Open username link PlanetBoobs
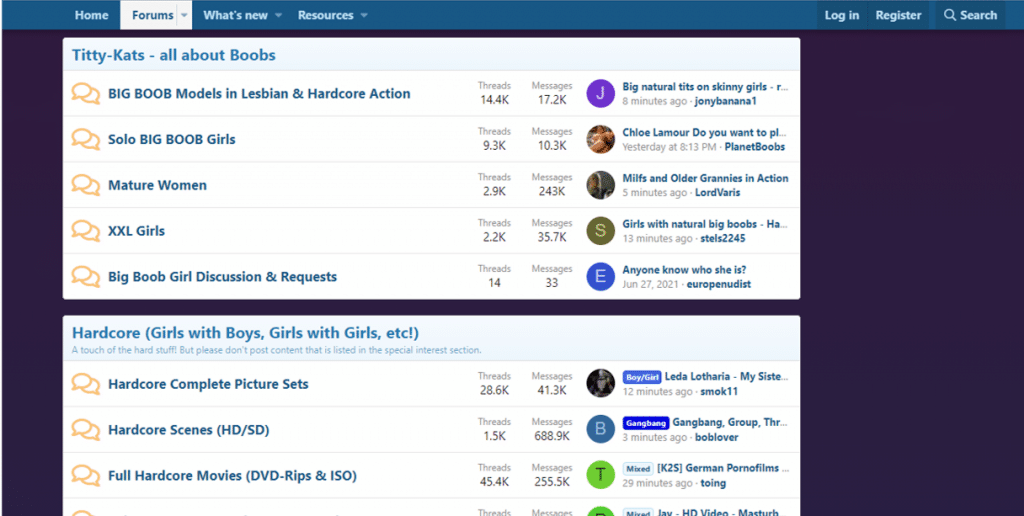Image resolution: width=1024 pixels, height=516 pixels. pyautogui.click(x=754, y=147)
